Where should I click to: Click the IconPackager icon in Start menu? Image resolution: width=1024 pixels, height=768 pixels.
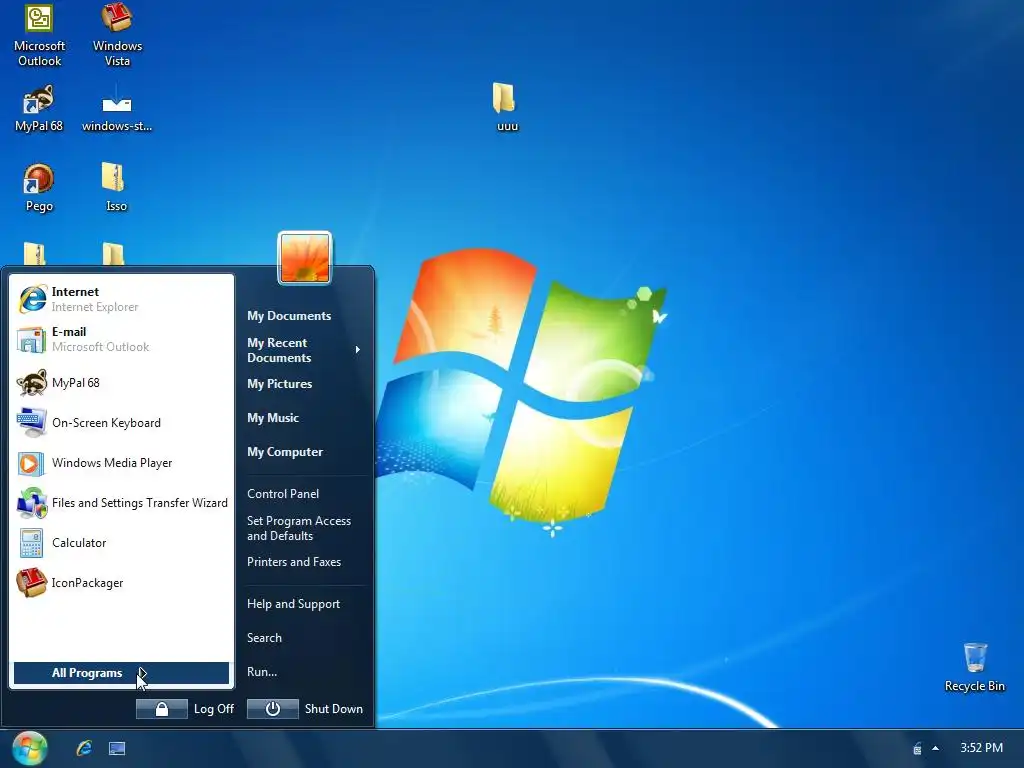click(31, 583)
